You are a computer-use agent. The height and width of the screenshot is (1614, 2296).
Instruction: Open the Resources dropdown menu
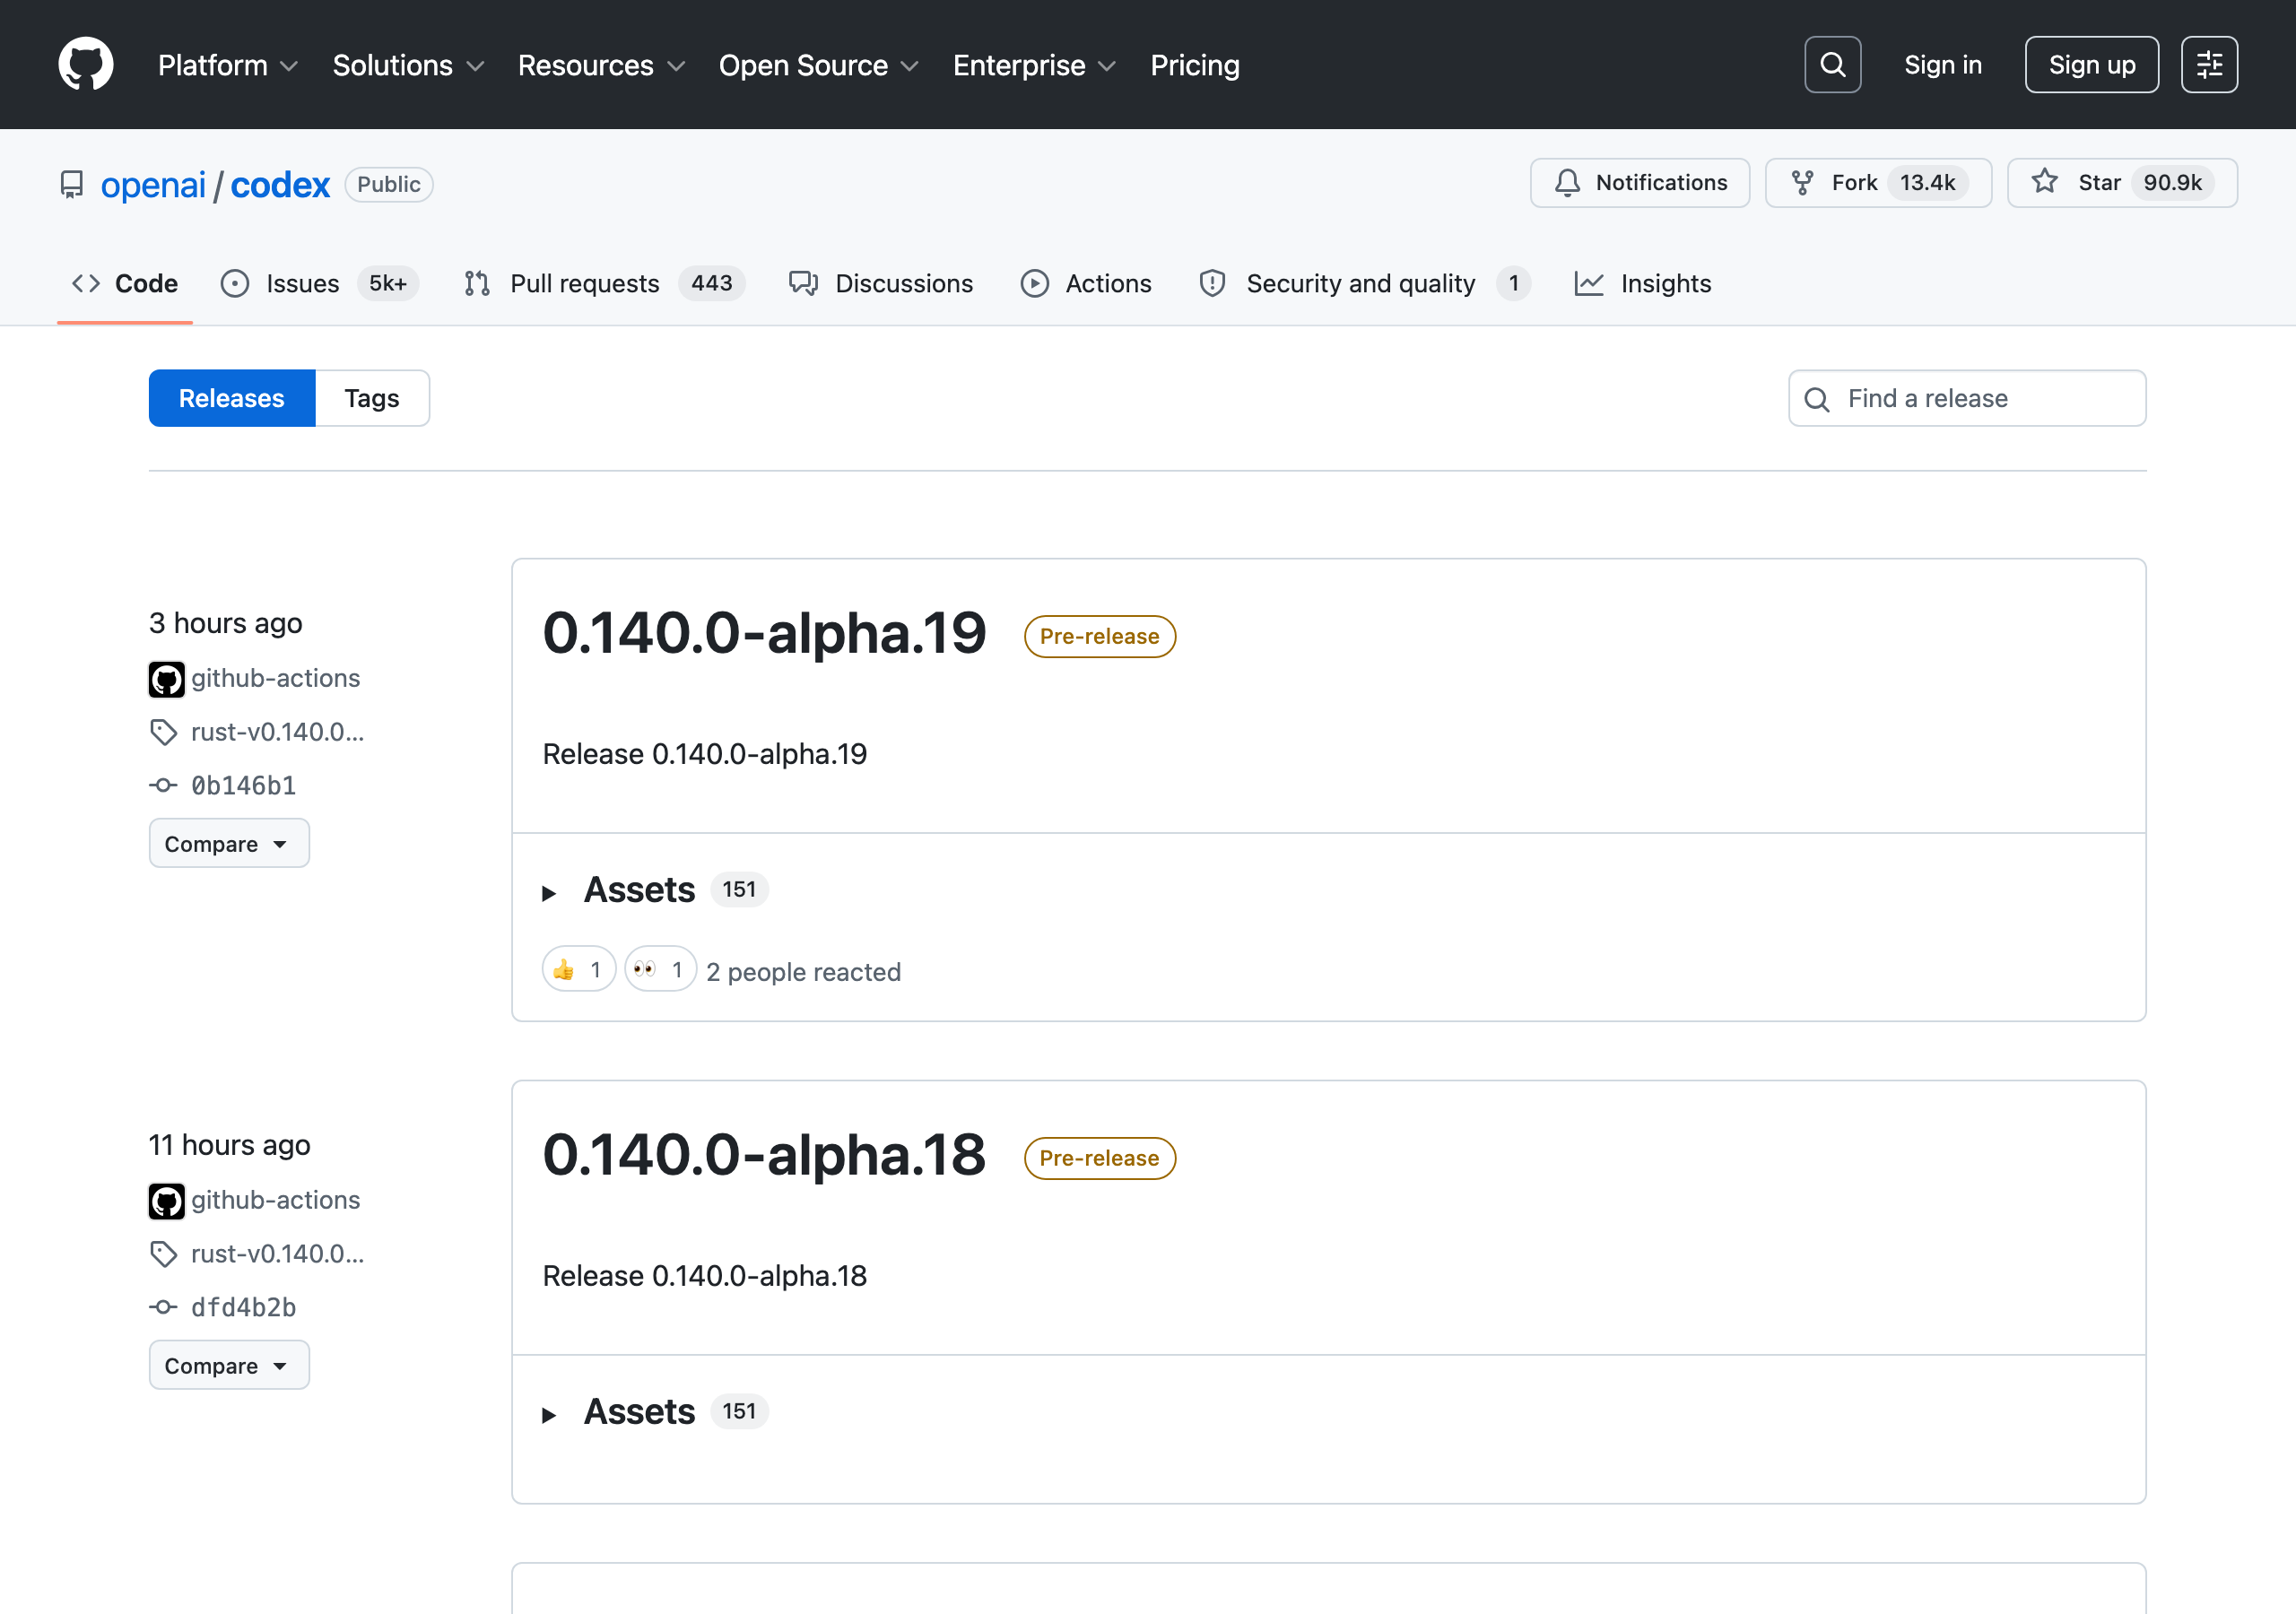[601, 66]
